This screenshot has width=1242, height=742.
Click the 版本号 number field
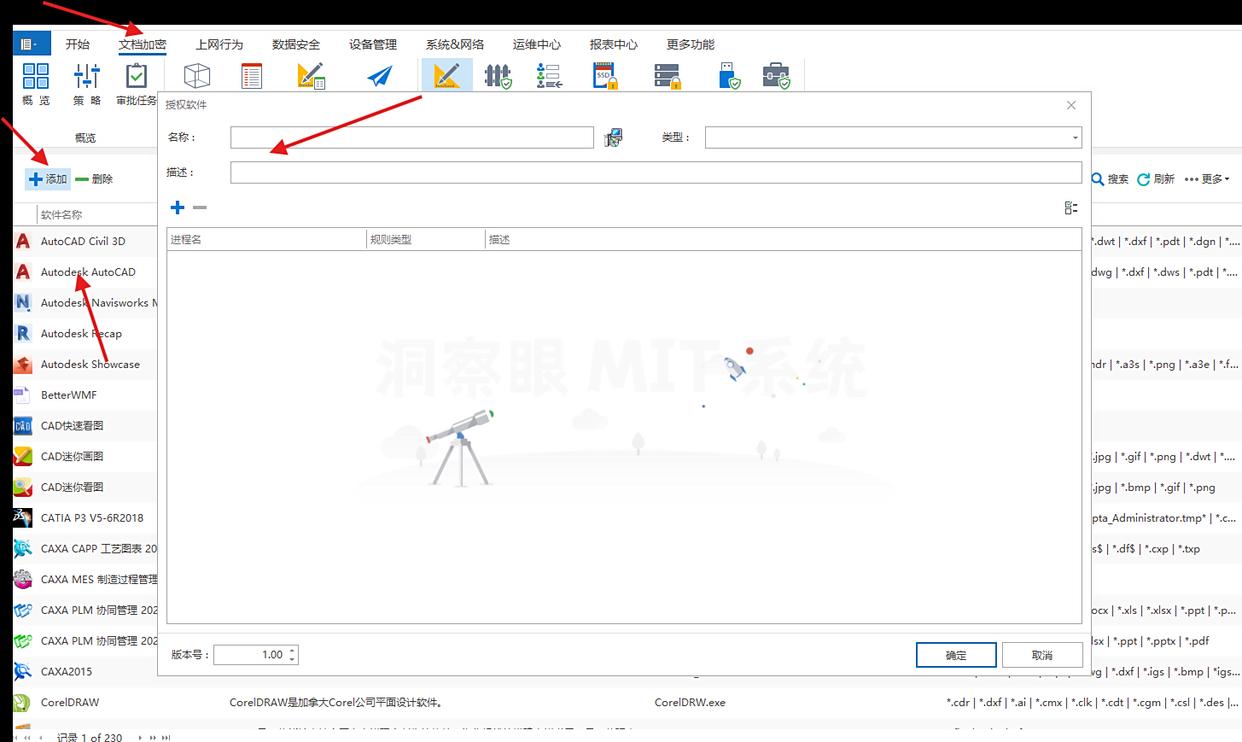[256, 655]
